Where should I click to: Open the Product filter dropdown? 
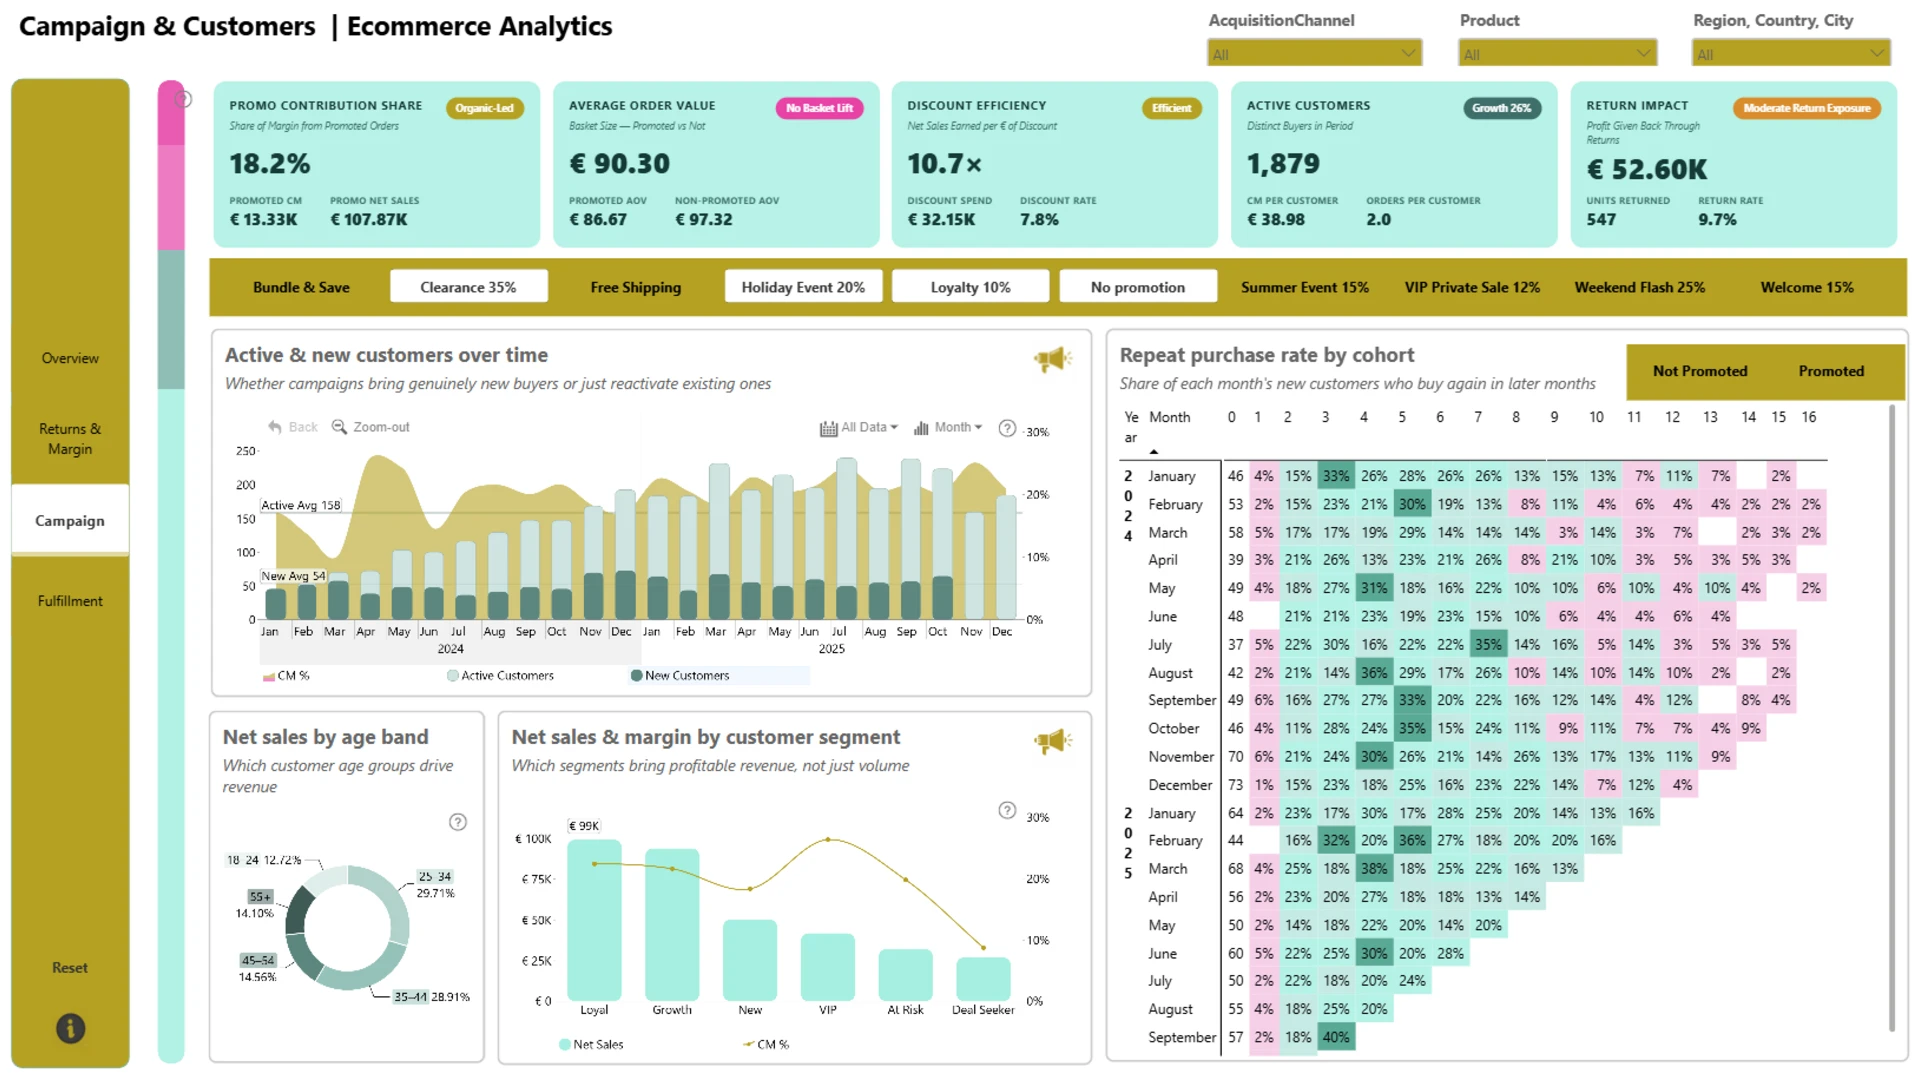click(x=1557, y=54)
